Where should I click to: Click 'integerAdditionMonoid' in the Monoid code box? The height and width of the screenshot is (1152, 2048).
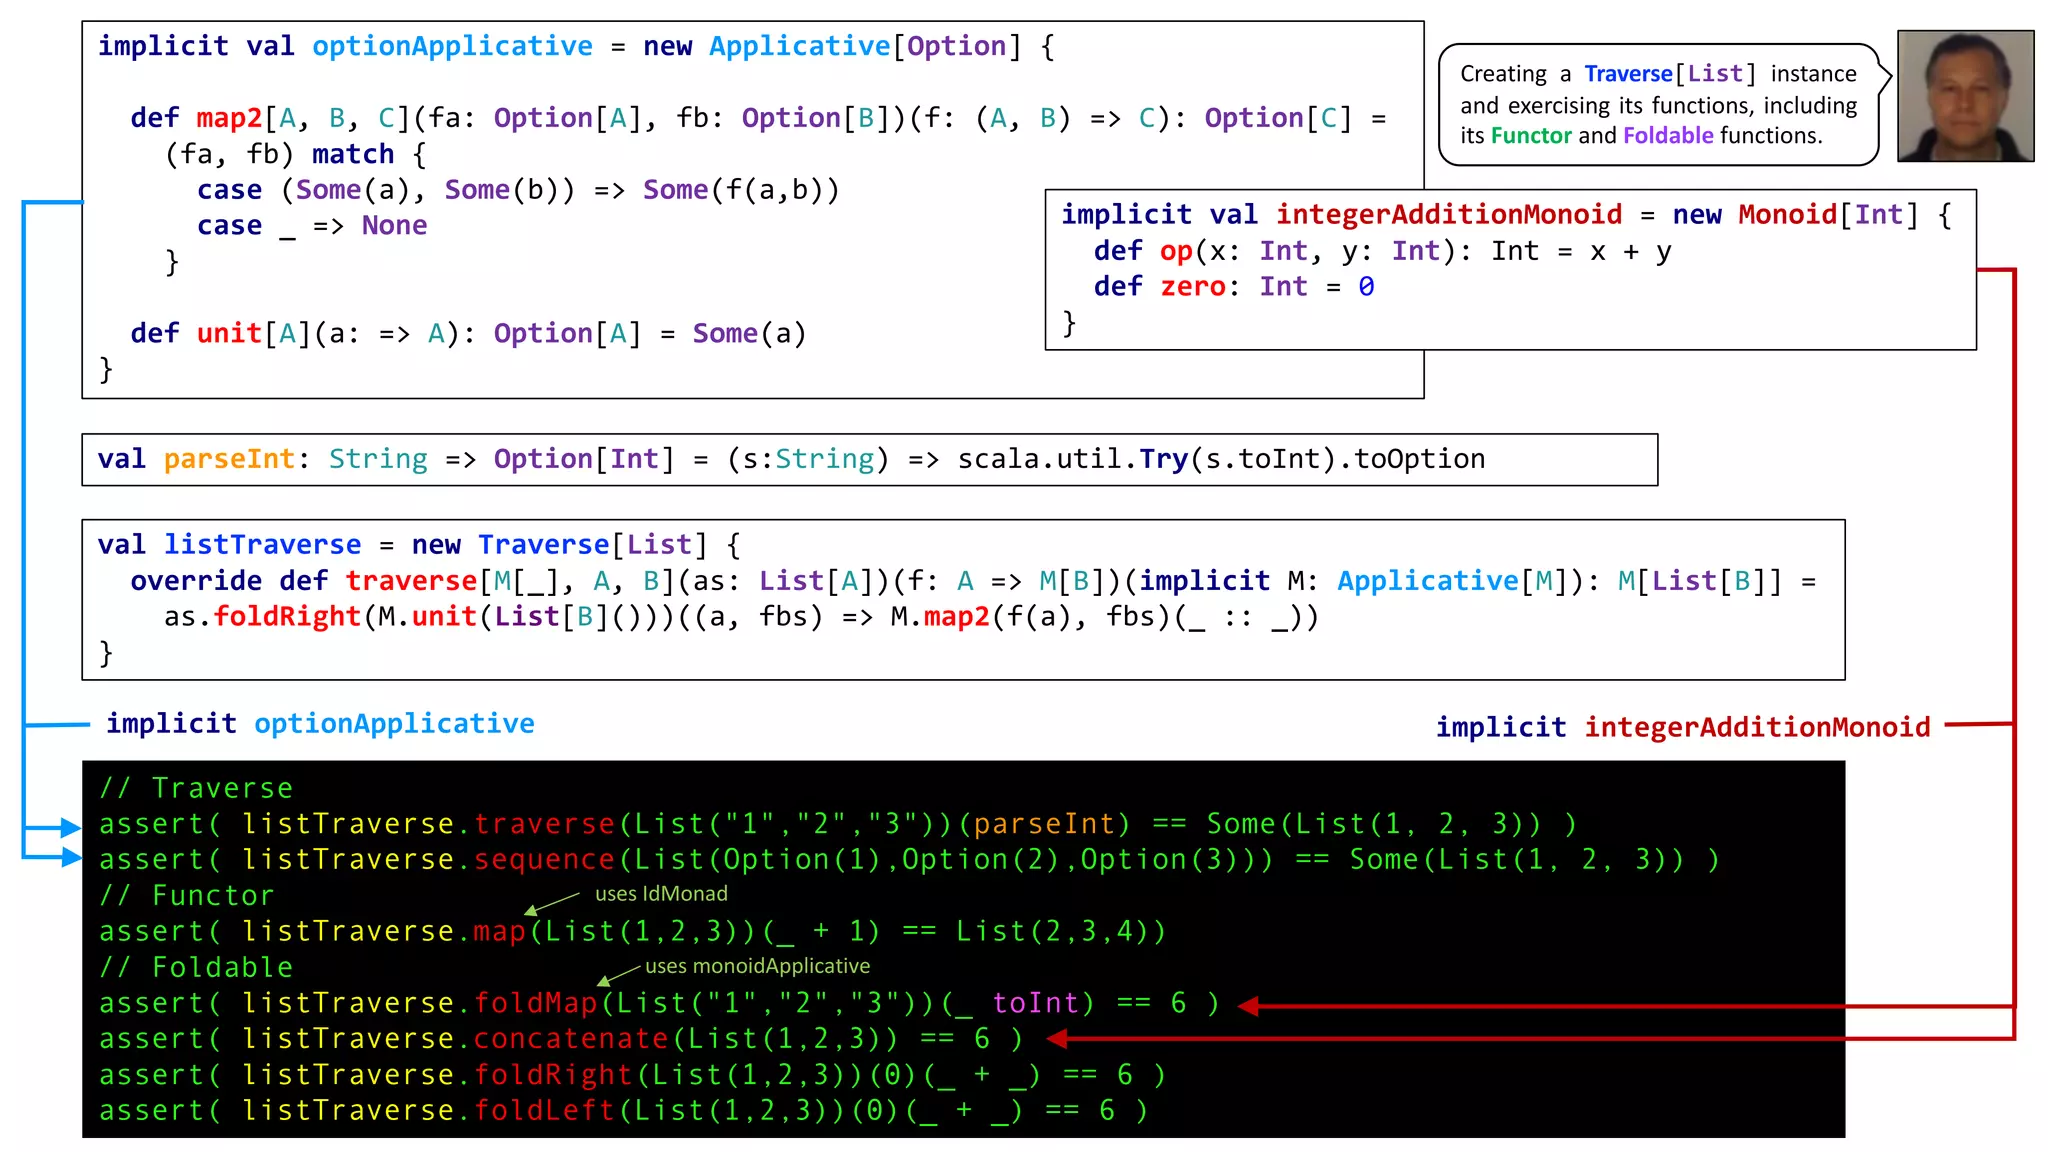(x=1449, y=215)
